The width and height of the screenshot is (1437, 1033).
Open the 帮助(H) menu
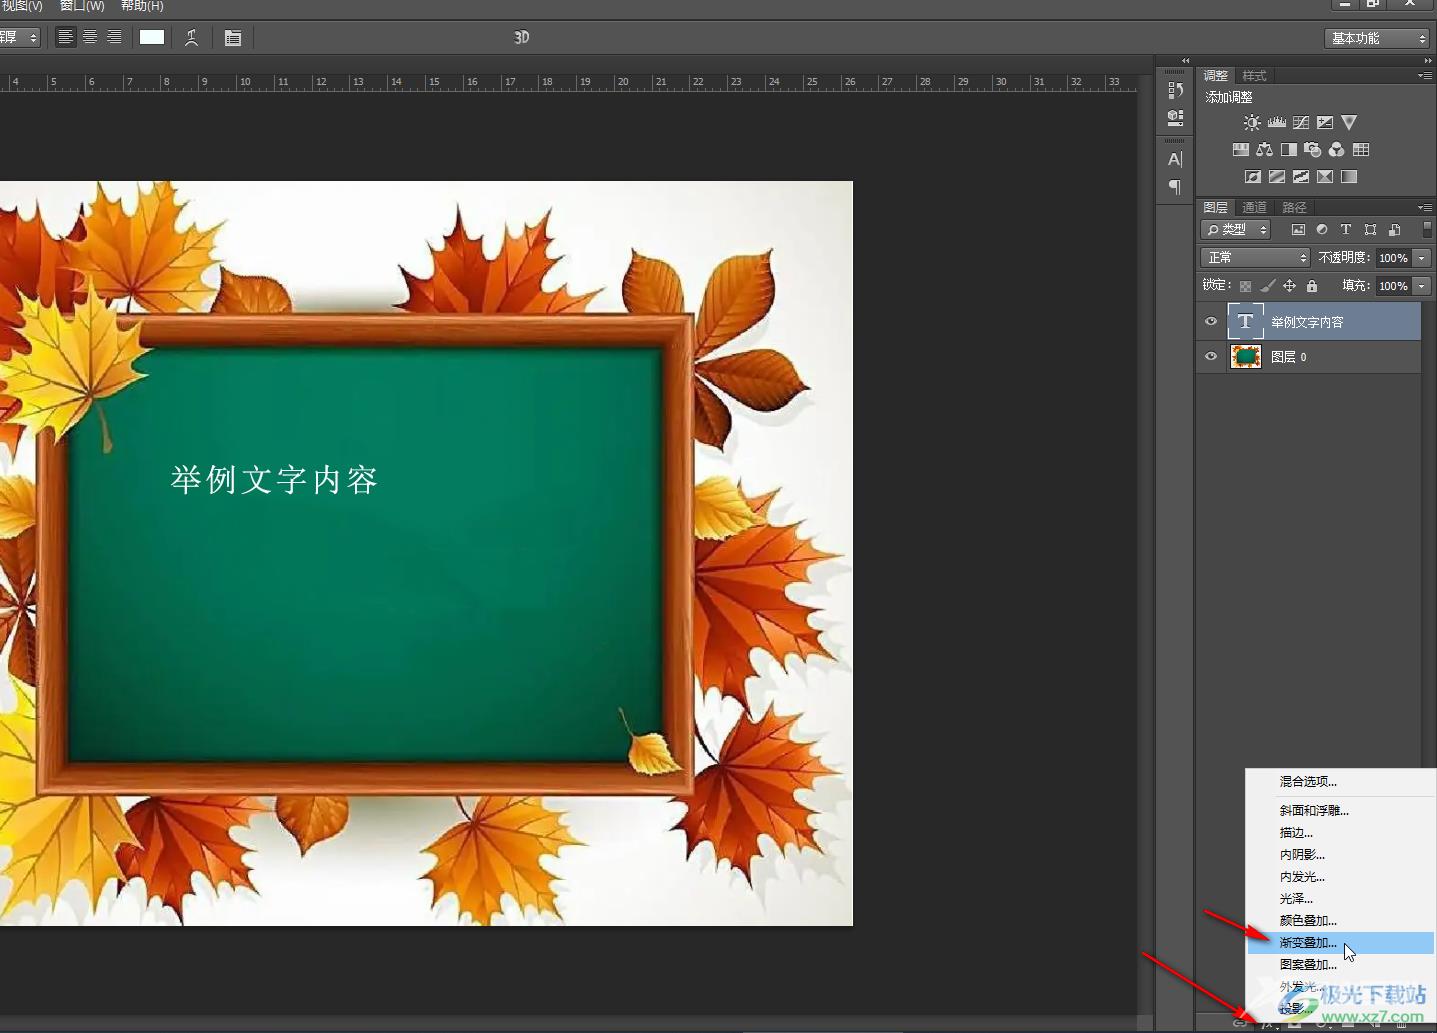[x=142, y=6]
